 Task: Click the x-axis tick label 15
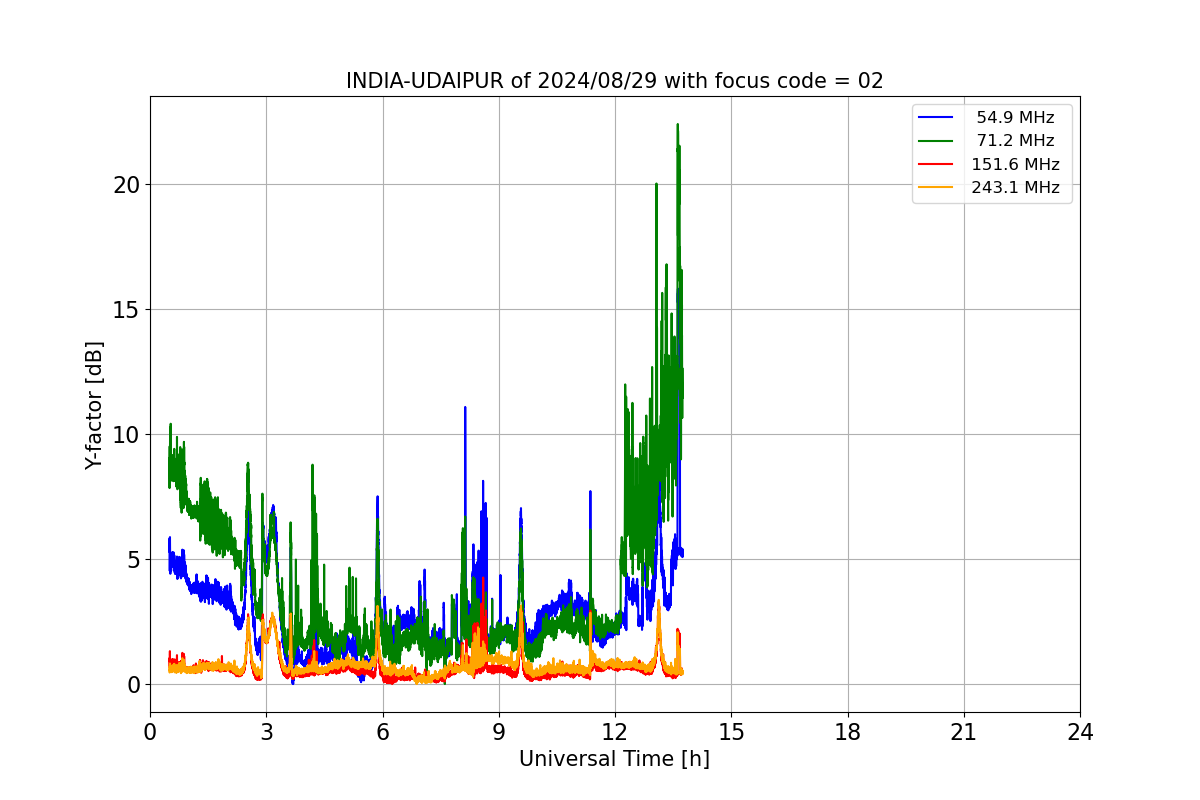click(731, 732)
